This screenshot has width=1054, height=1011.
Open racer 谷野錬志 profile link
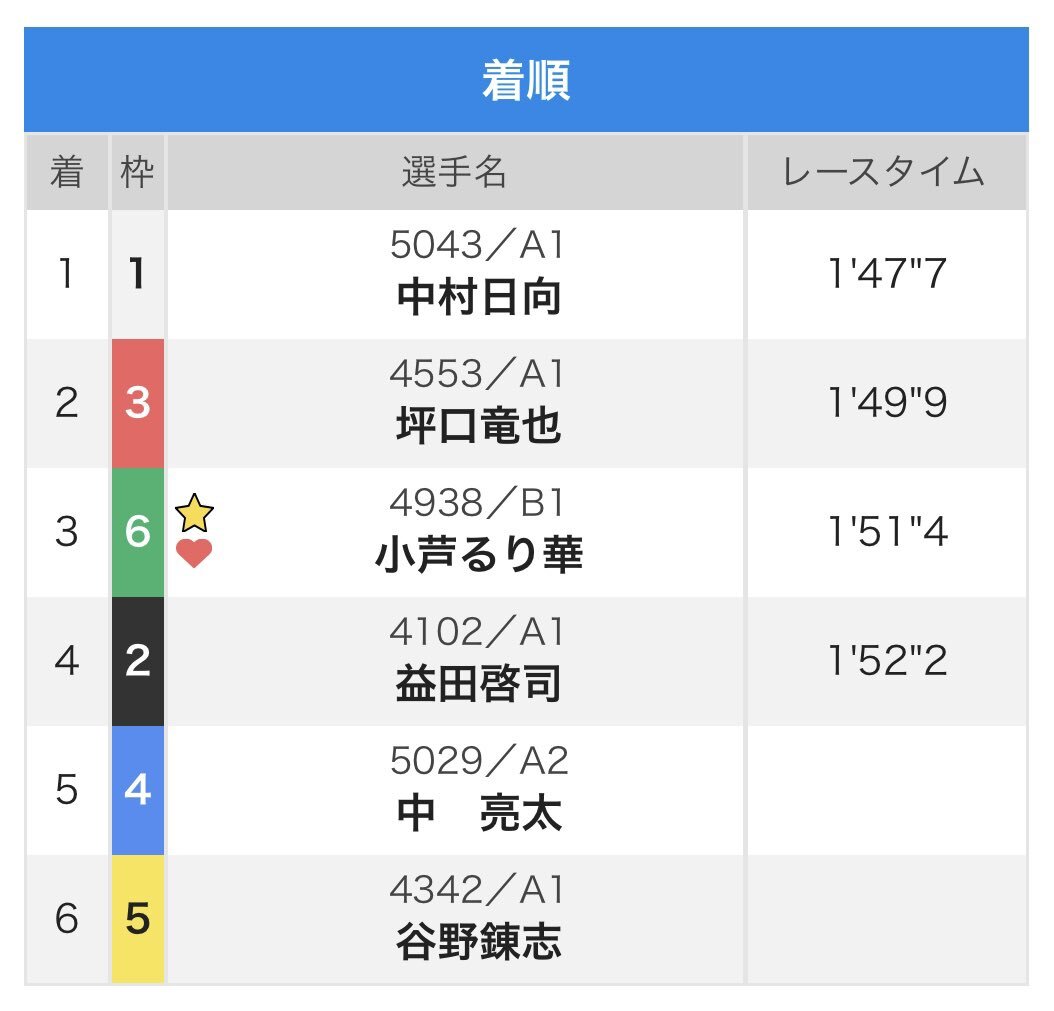[479, 942]
